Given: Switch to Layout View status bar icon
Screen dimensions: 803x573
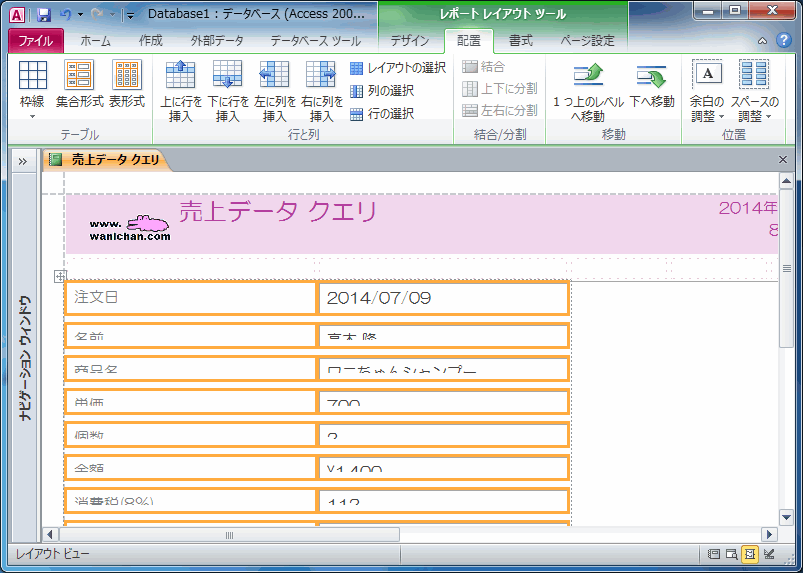Looking at the screenshot, I should point(750,554).
